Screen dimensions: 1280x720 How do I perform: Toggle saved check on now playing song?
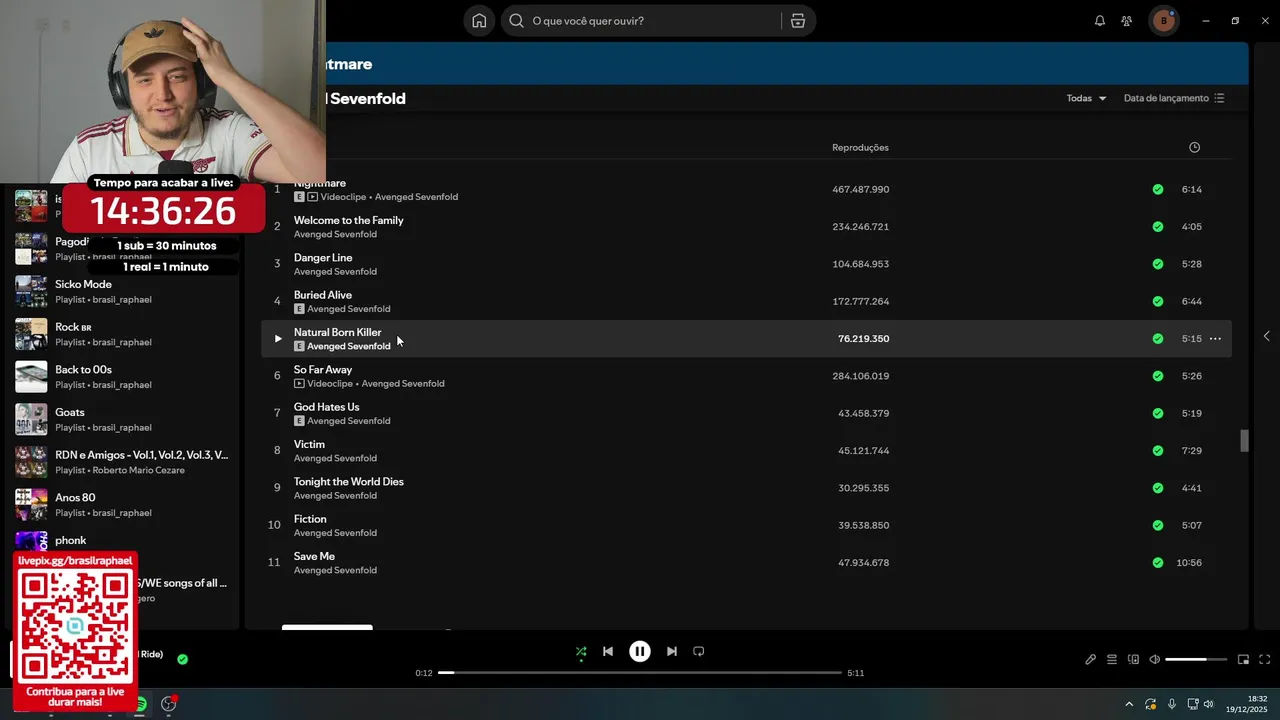click(x=182, y=660)
